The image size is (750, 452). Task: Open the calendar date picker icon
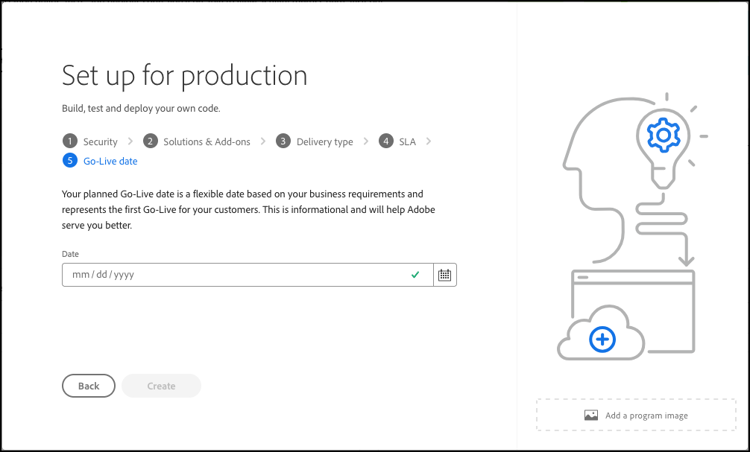[x=445, y=275]
